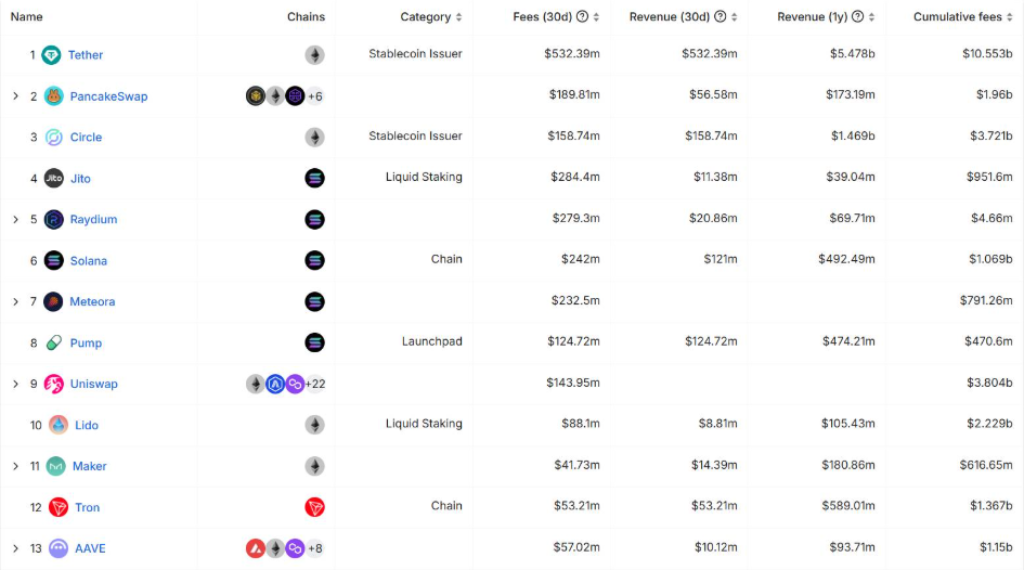1024x570 pixels.
Task: Click the Jito logo icon
Action: [x=54, y=178]
